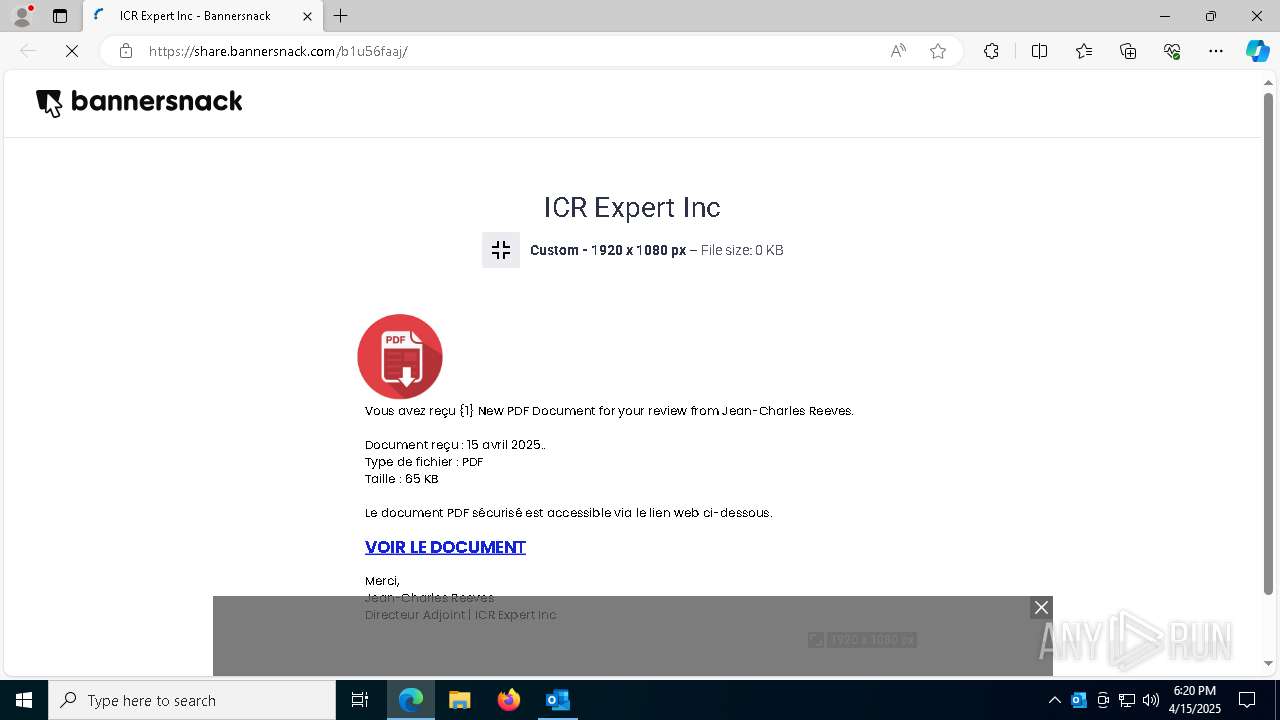Open Microsoft Edge from taskbar

click(x=411, y=700)
